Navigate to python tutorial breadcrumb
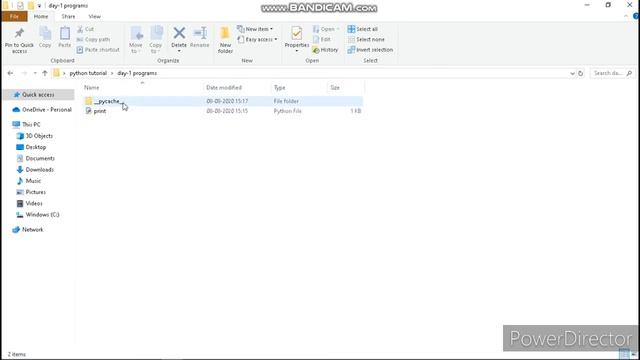This screenshot has height=360, width=640. tap(88, 73)
